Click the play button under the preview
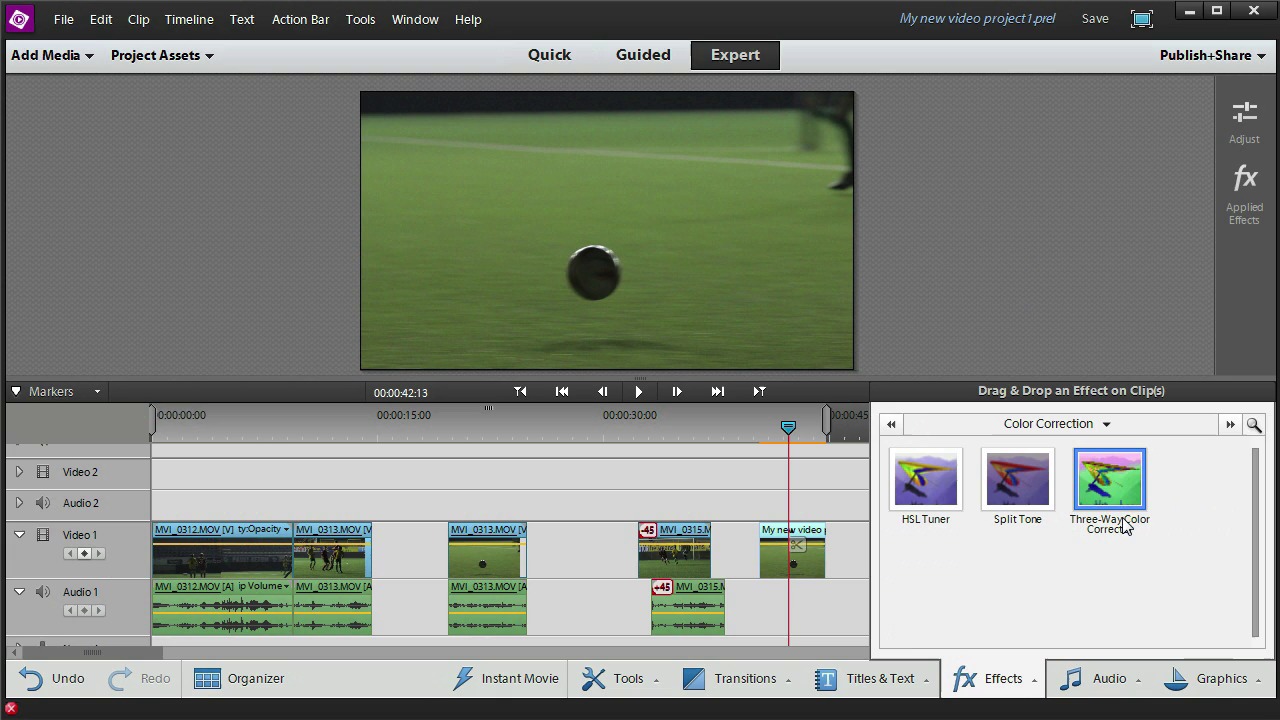Screen dimensions: 1280x720 tap(639, 392)
